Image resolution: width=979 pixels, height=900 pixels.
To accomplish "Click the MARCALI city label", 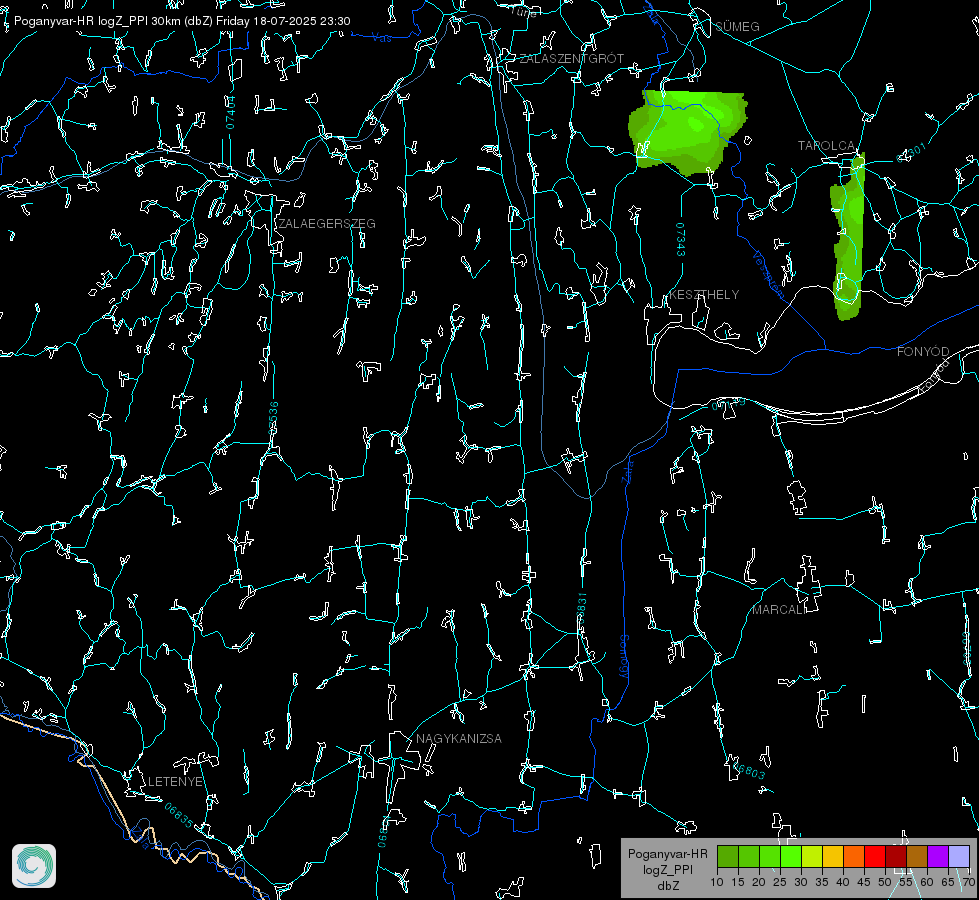I will 779,610.
